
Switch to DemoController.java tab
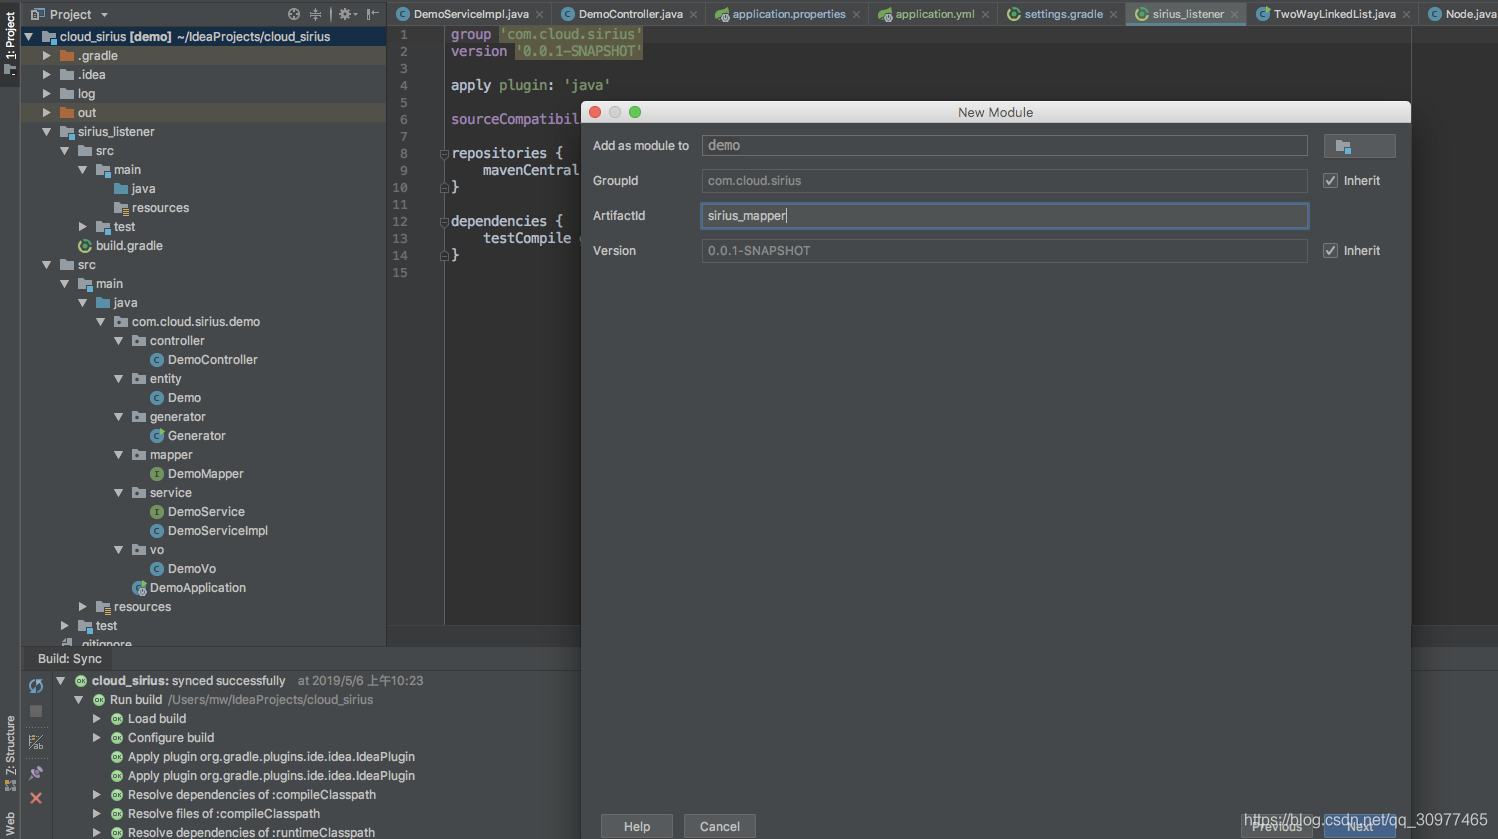630,14
